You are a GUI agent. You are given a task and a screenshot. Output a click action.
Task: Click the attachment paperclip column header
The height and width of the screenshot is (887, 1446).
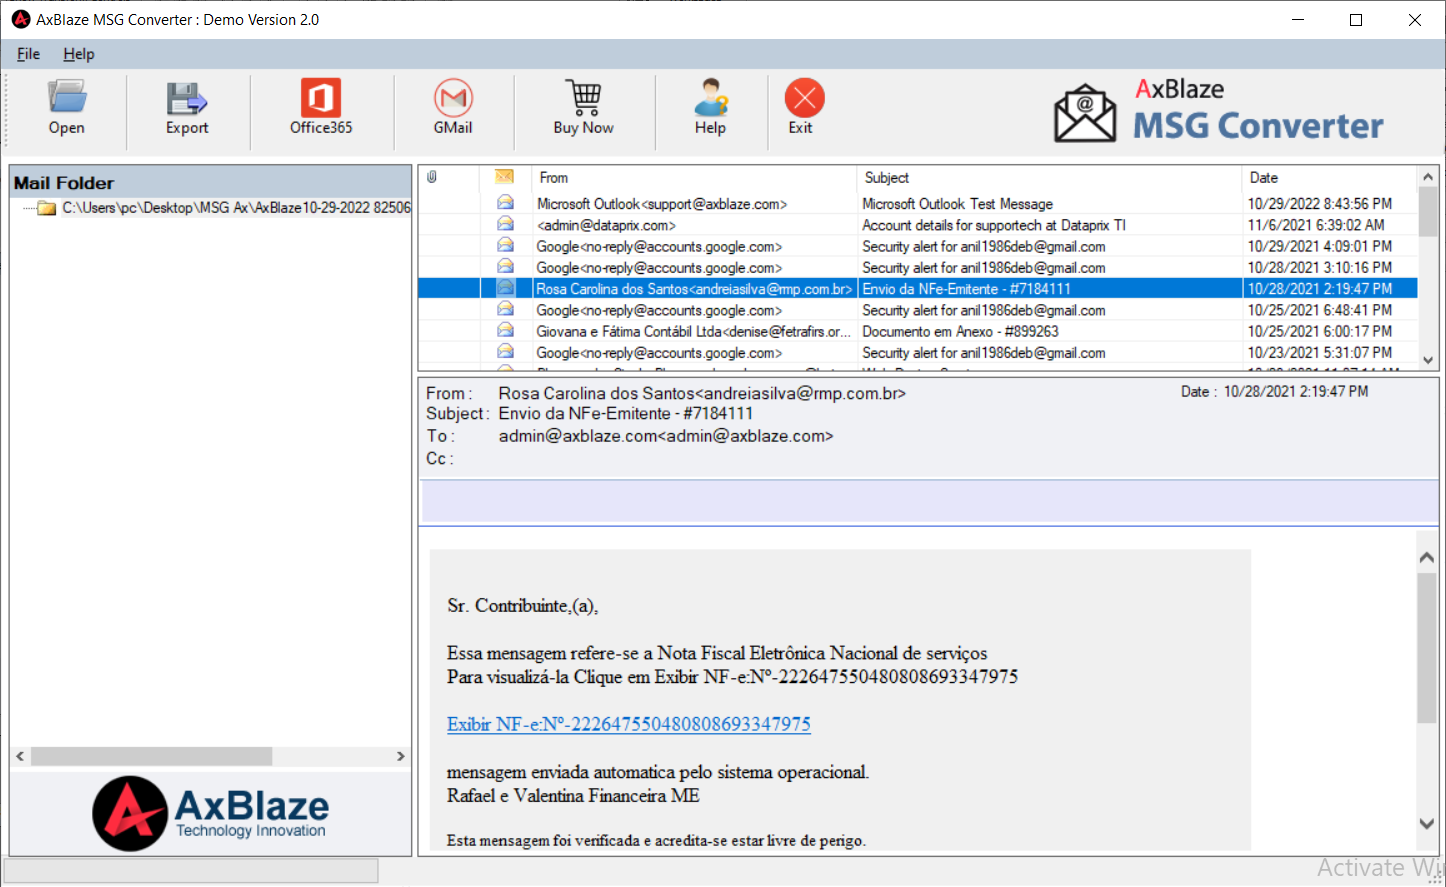(432, 177)
